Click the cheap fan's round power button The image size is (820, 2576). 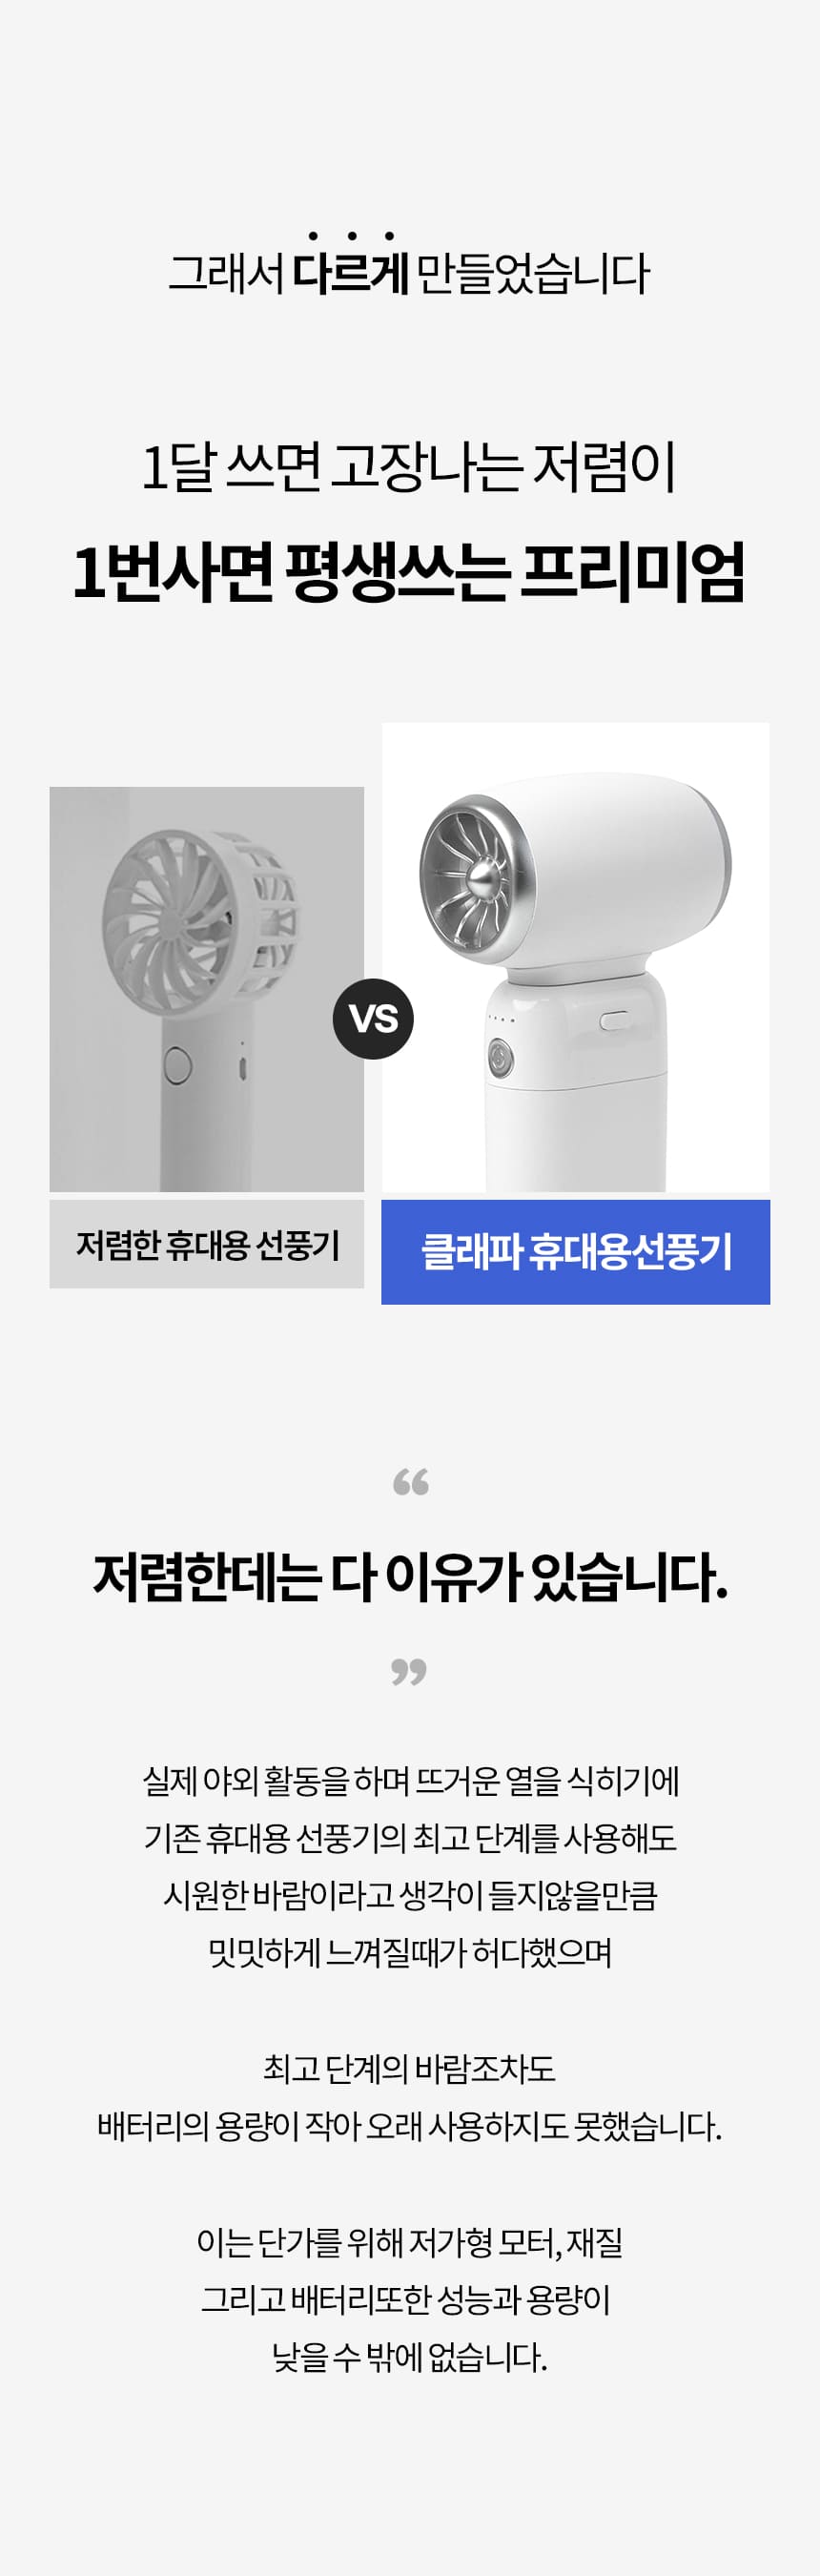pyautogui.click(x=177, y=1065)
